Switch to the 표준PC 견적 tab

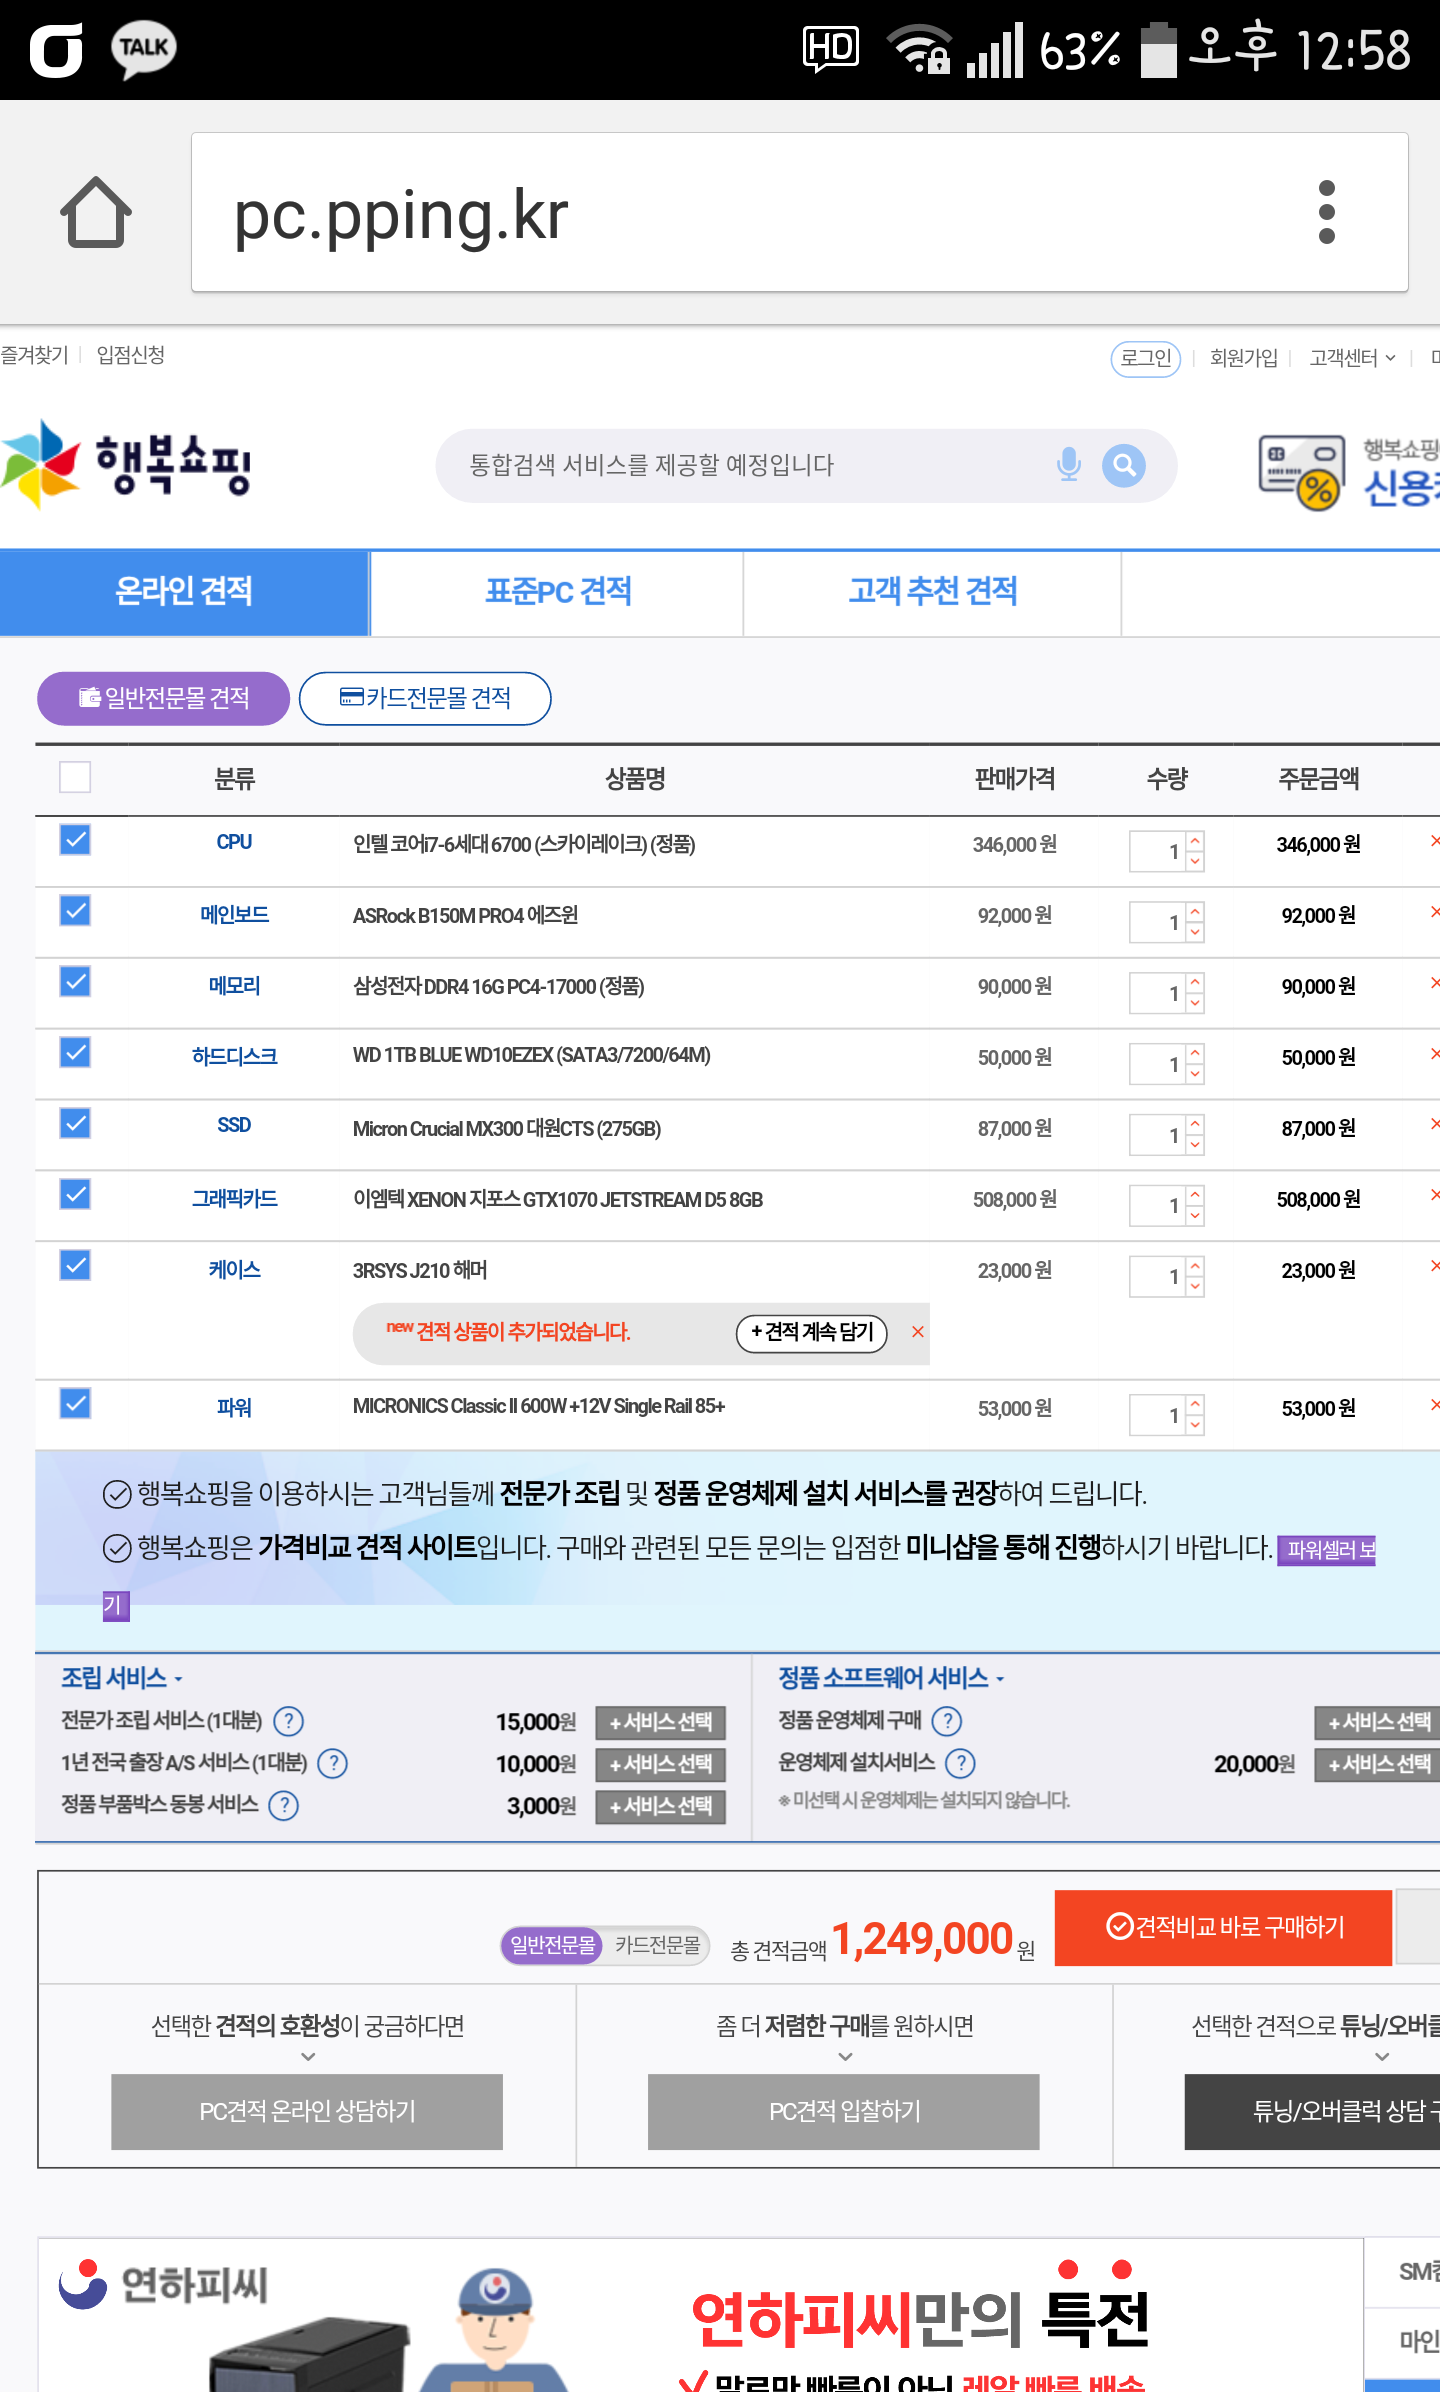point(557,592)
